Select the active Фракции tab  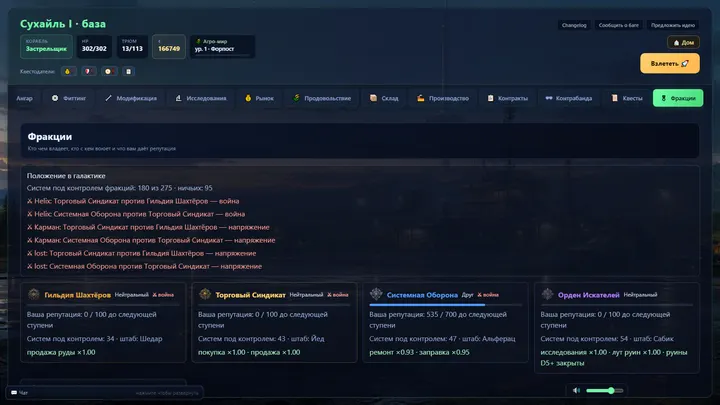point(678,98)
